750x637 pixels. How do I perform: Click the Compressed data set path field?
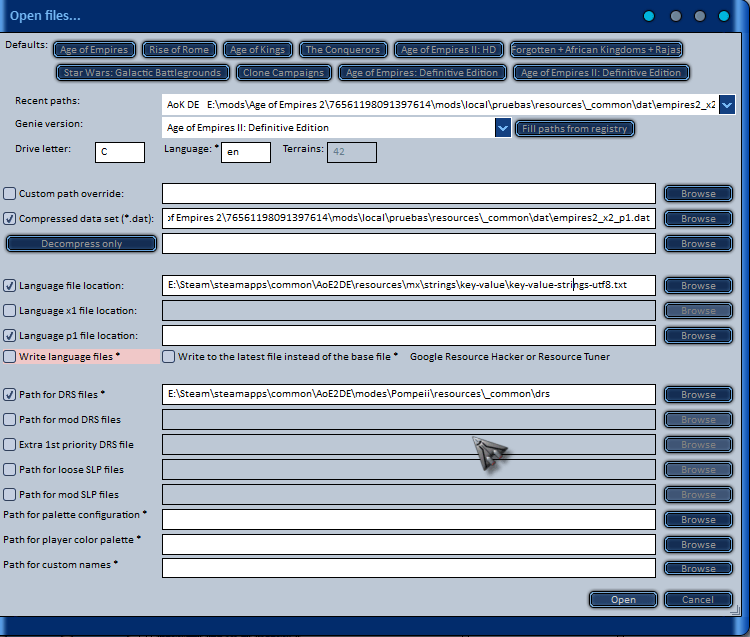point(409,219)
